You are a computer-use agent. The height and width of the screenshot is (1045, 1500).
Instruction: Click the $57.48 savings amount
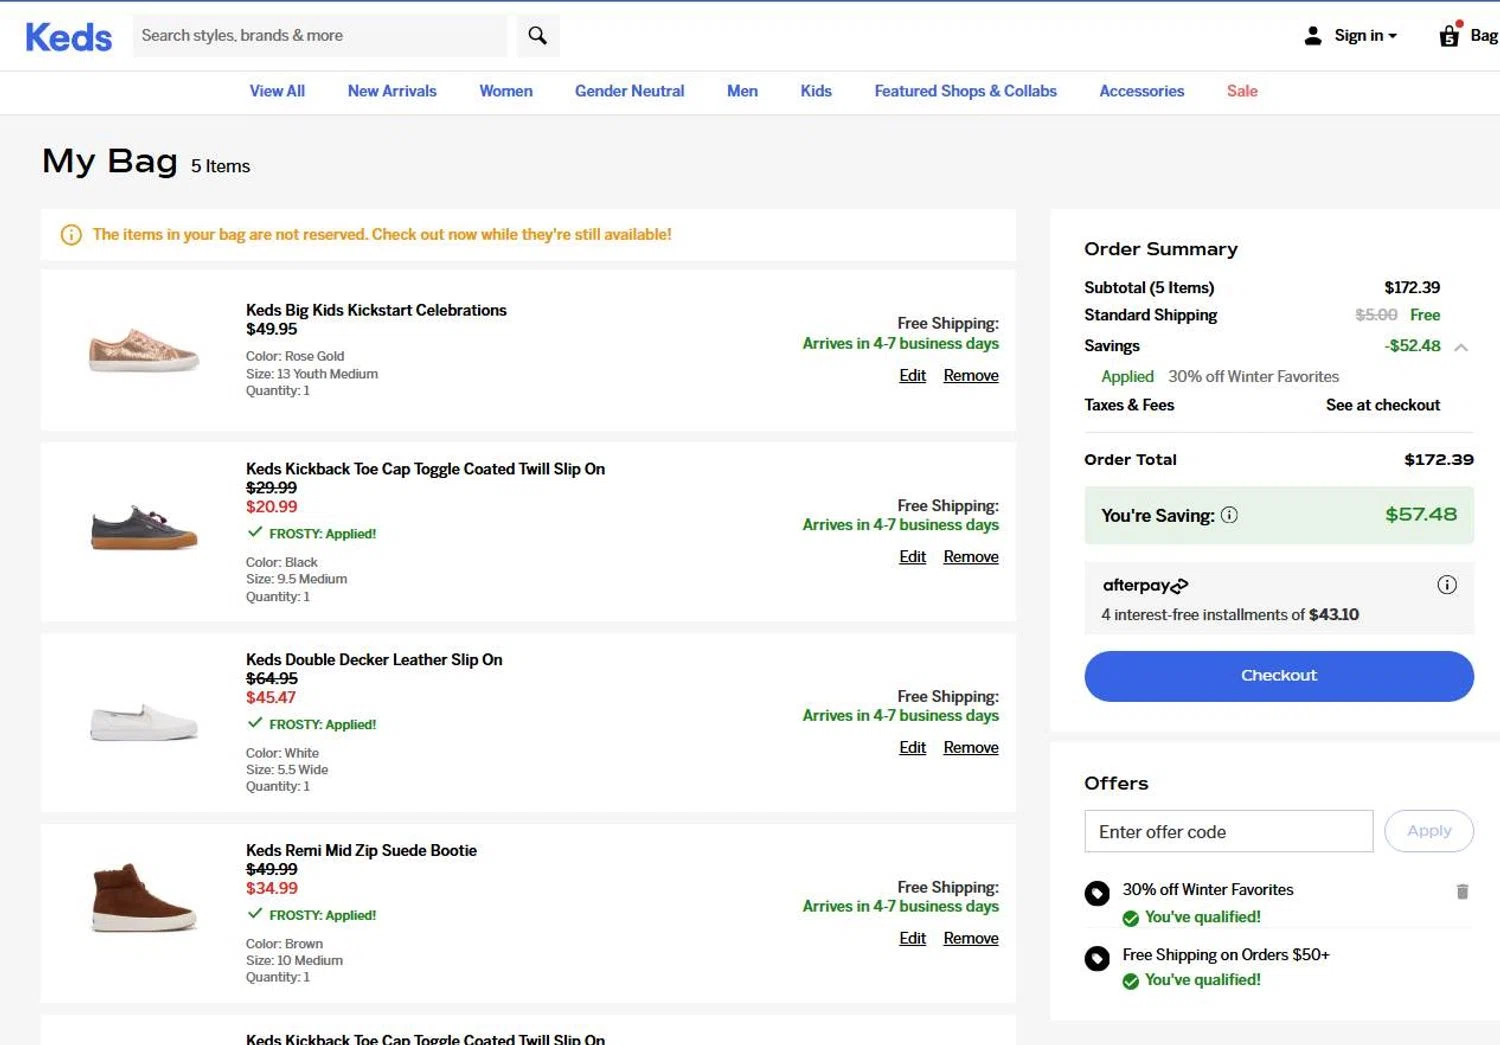(x=1421, y=515)
